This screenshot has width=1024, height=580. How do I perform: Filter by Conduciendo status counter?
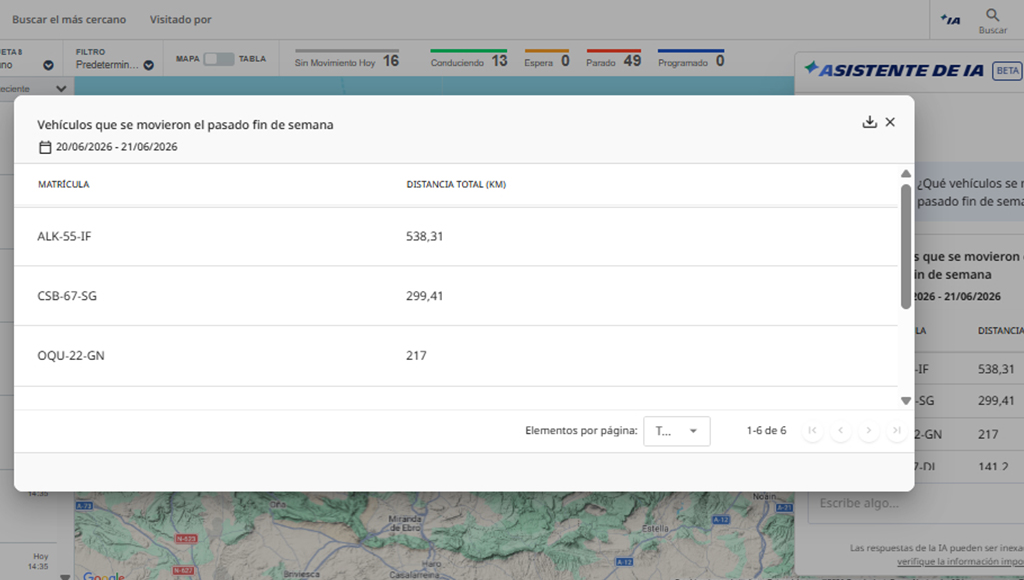coord(469,59)
